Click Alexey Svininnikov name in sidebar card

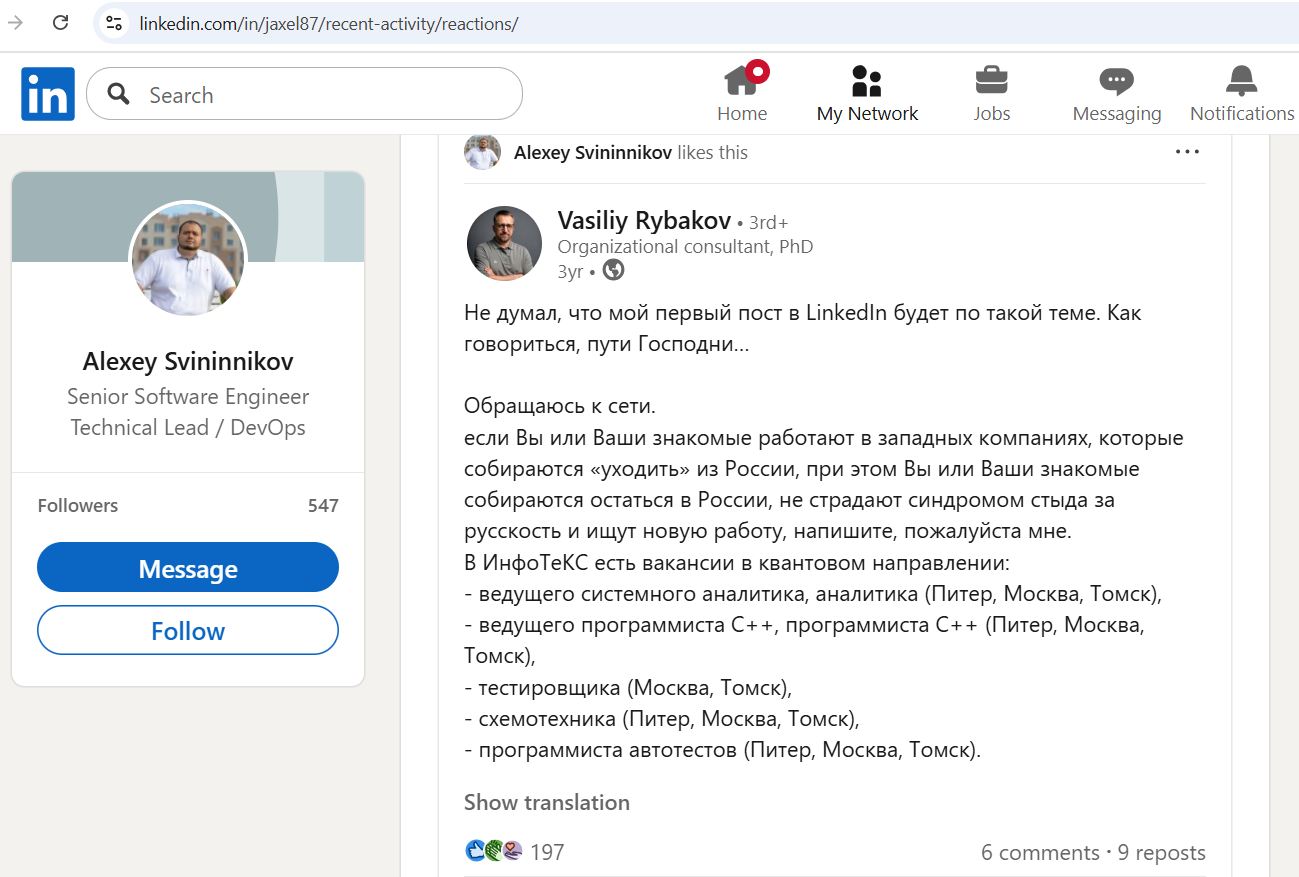tap(188, 361)
